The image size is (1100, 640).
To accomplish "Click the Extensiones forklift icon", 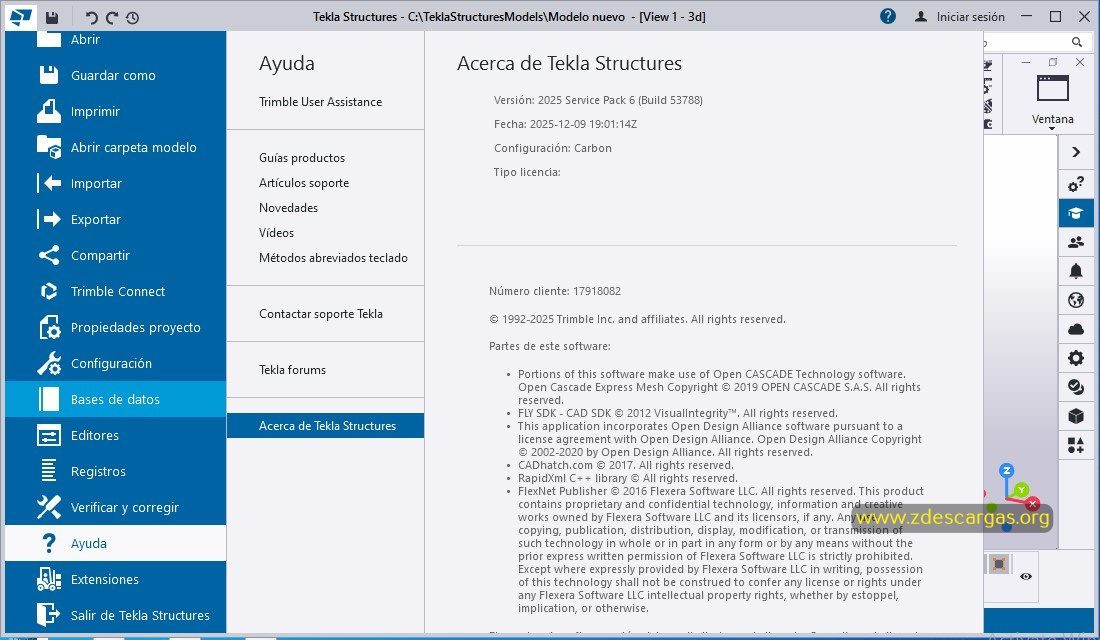I will (x=48, y=580).
